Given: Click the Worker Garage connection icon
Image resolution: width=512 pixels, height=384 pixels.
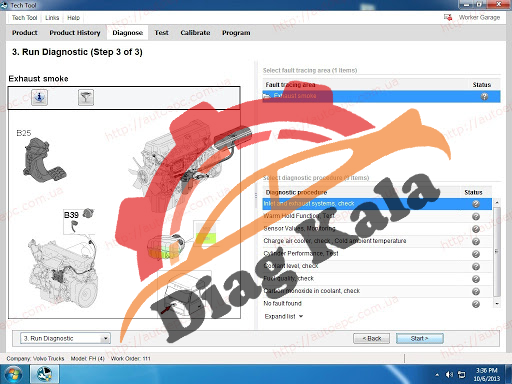Looking at the screenshot, I should tap(448, 17).
